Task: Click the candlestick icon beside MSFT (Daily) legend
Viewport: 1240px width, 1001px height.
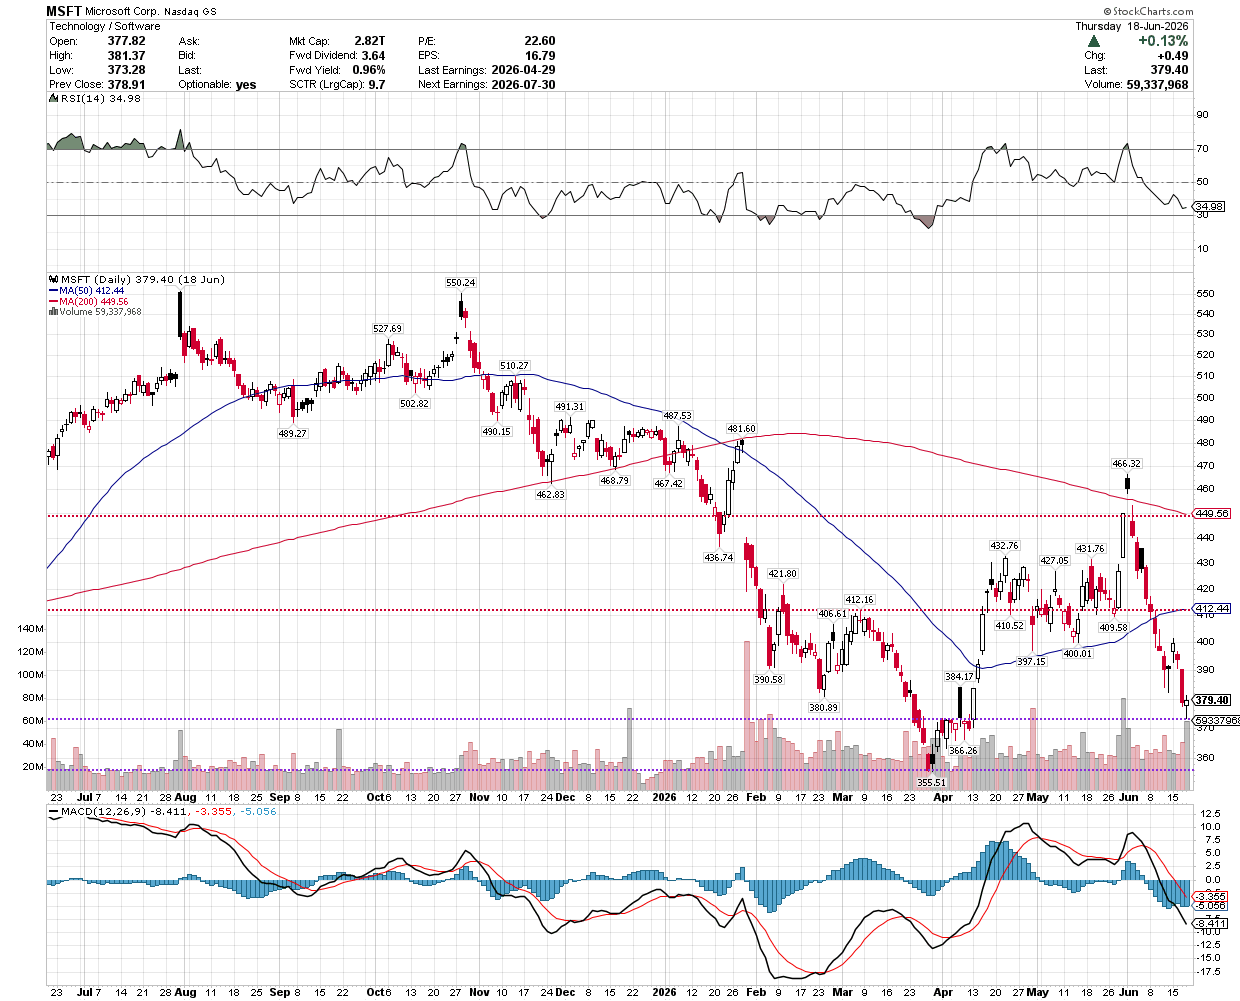Action: [54, 280]
